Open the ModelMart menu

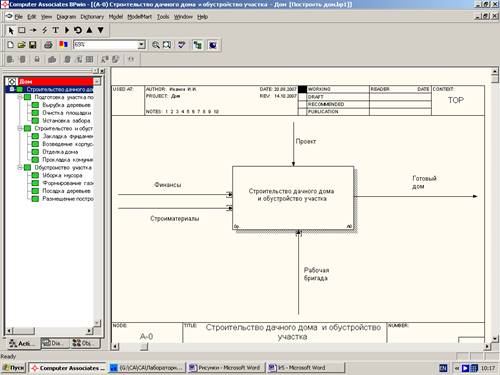[x=139, y=17]
